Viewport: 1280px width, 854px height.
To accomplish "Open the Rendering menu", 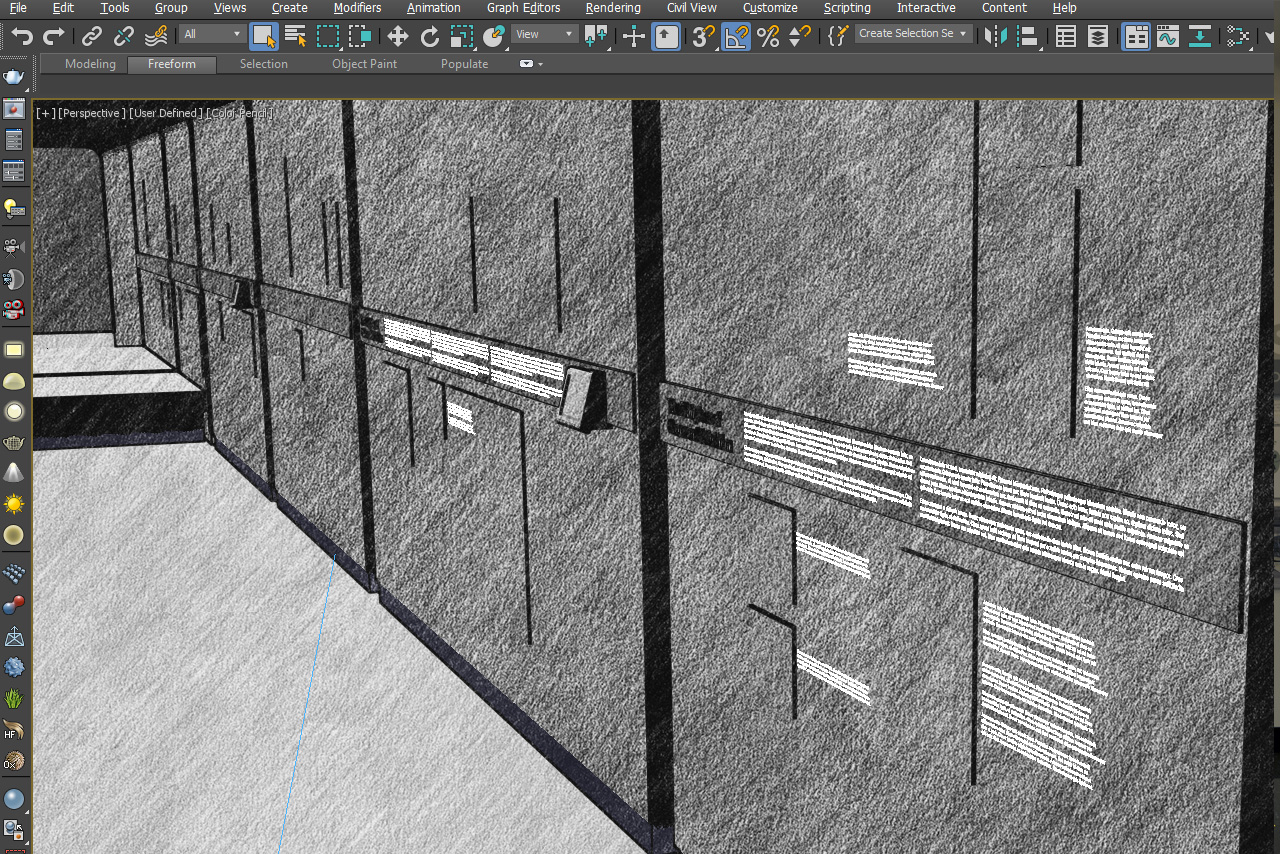I will [613, 8].
